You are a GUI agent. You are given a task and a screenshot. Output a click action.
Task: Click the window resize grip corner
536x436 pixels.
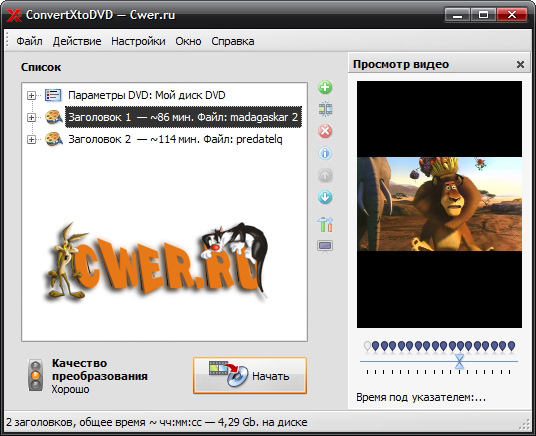tap(524, 425)
